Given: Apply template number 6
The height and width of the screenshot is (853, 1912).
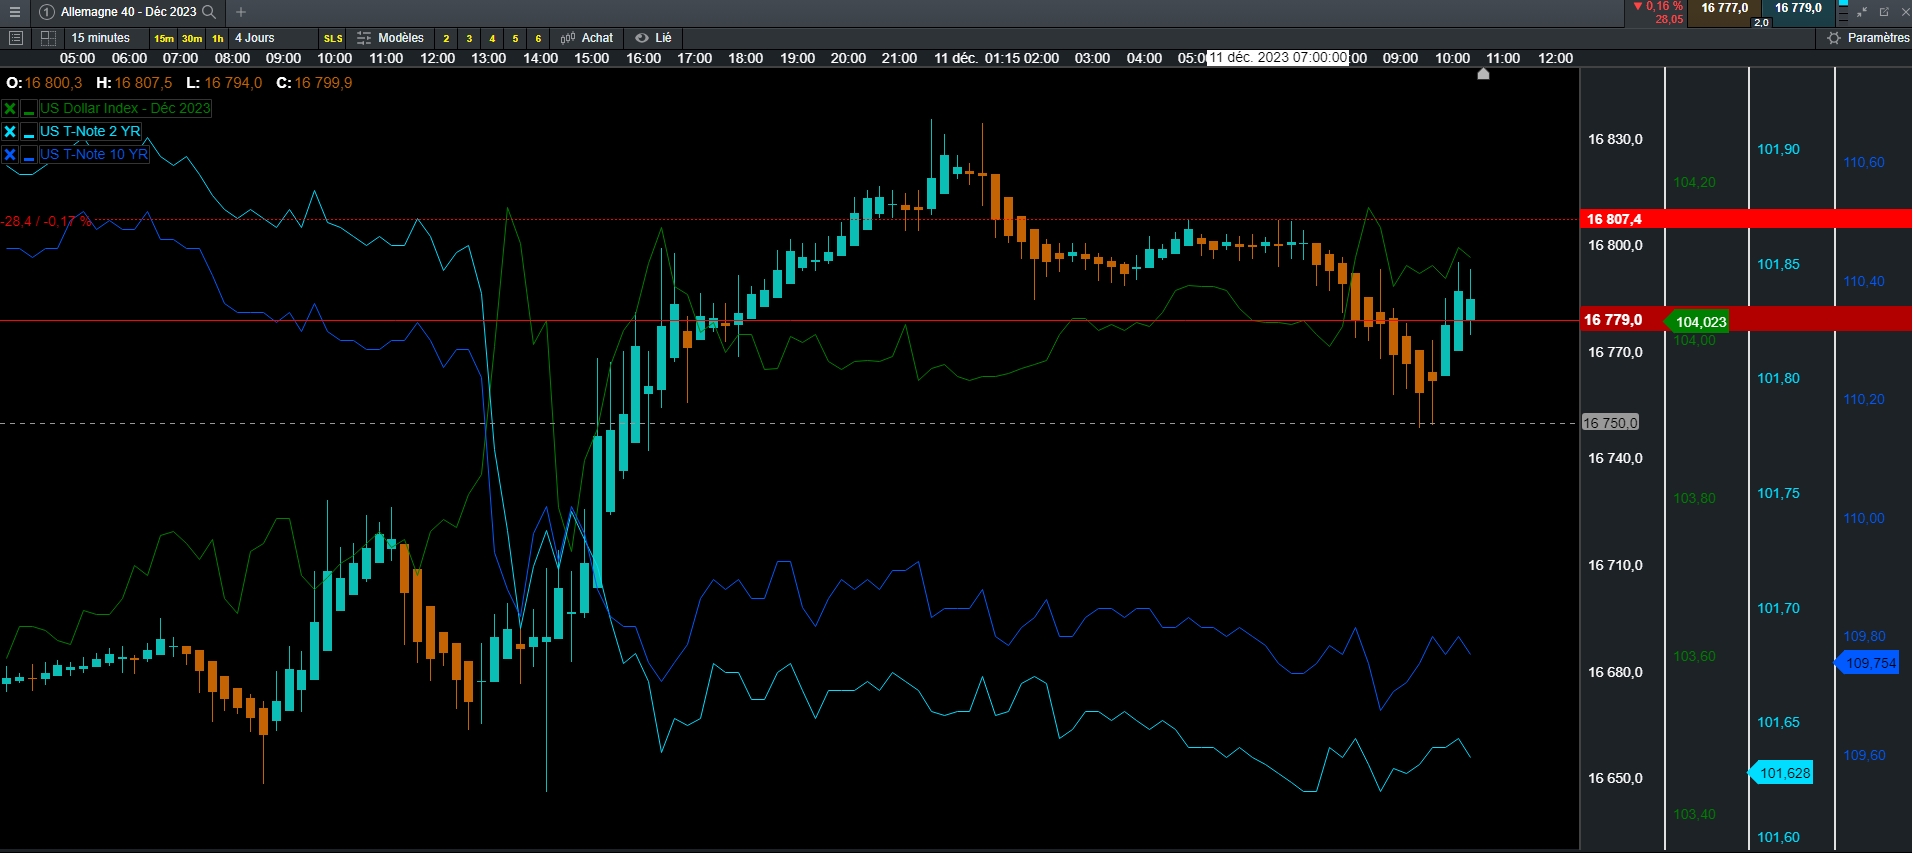Looking at the screenshot, I should [538, 38].
